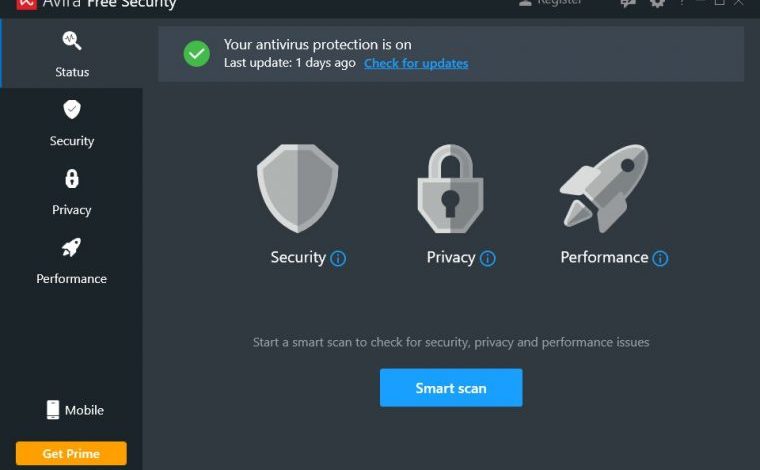Open the Status tab in the sidebar
This screenshot has height=470, width=760.
(72, 53)
